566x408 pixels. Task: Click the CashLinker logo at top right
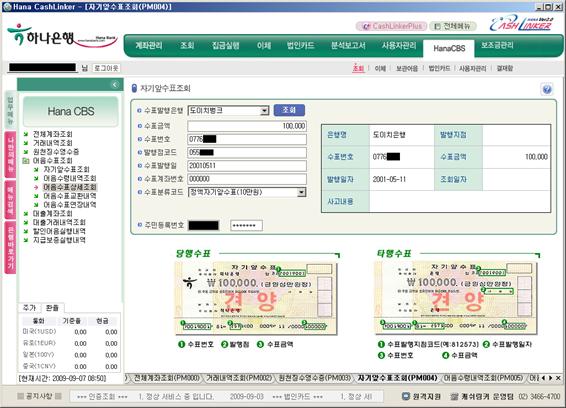click(x=521, y=24)
